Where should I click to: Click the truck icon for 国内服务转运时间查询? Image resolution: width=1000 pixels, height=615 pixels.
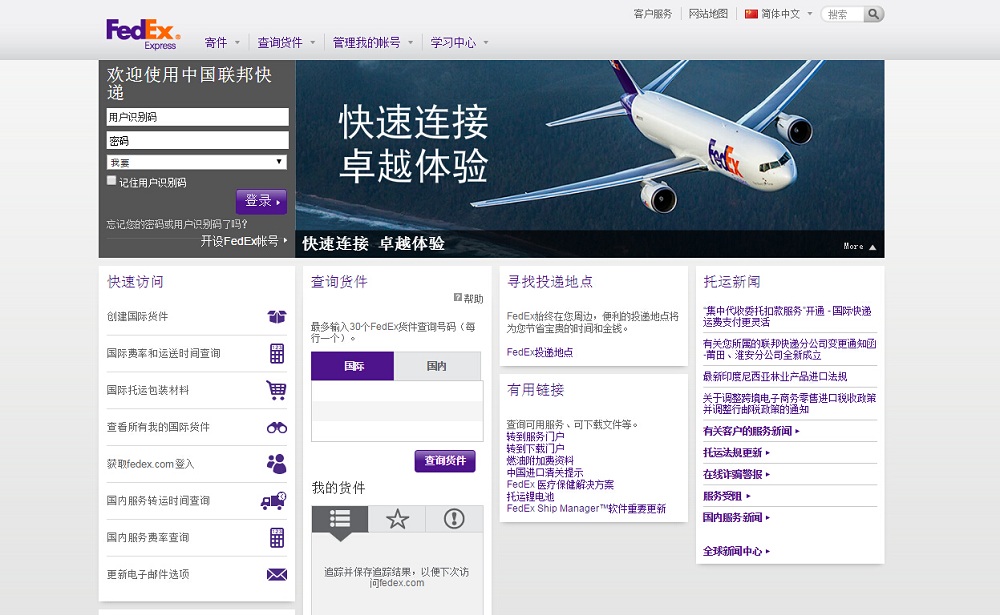click(x=274, y=501)
